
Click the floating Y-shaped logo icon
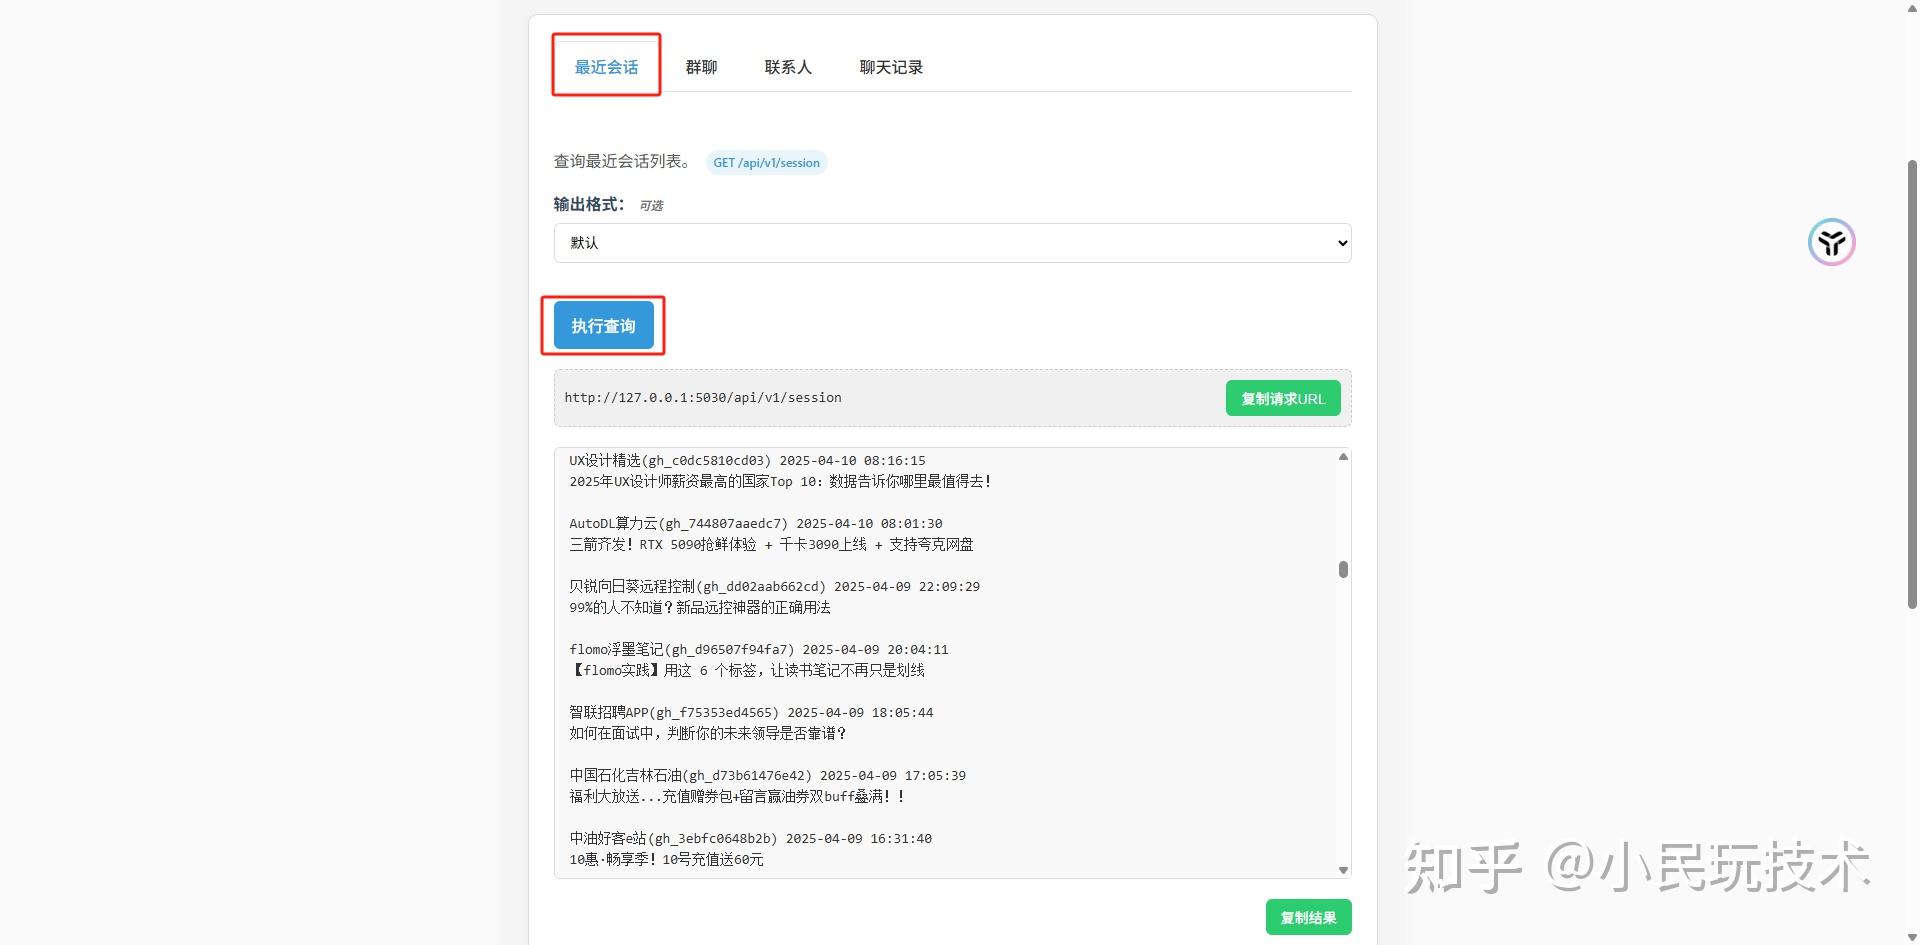pyautogui.click(x=1831, y=242)
